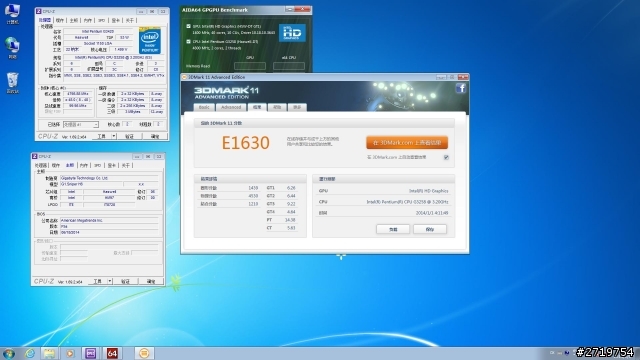The image size is (640, 360).
Task: Open About tab in top CPU-Z window
Action: coord(130,20)
